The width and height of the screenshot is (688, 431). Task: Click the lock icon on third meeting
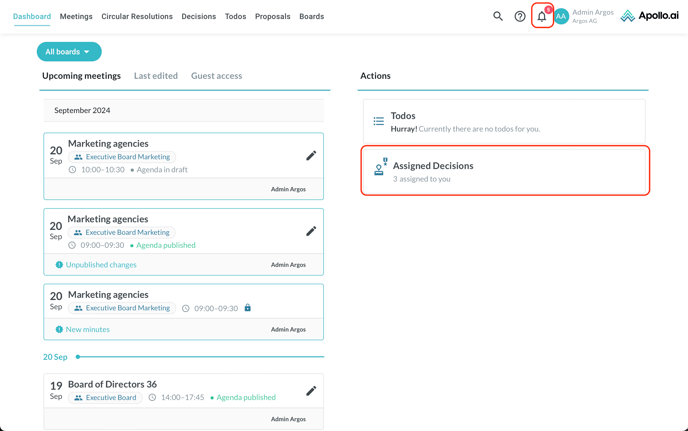click(x=248, y=308)
